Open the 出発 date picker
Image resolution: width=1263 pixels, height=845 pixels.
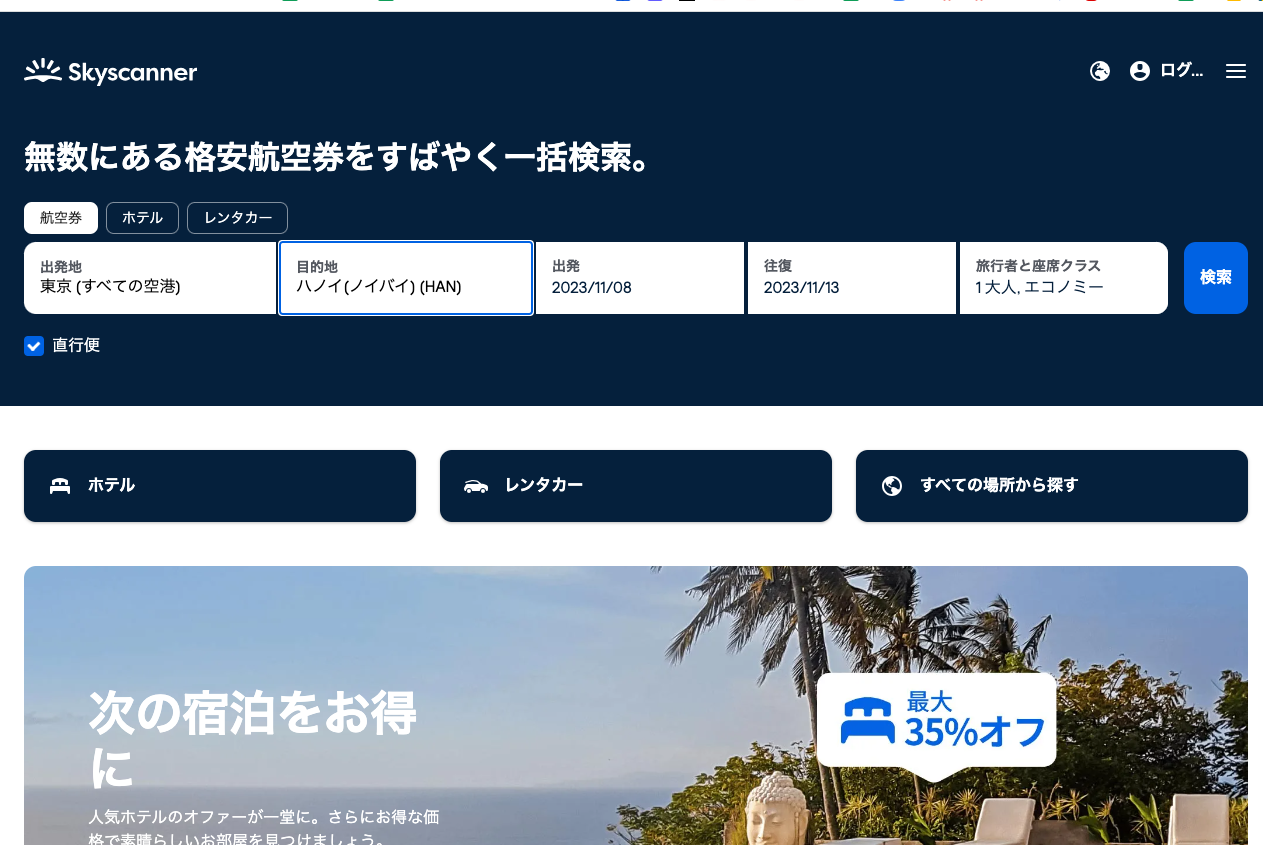[640, 278]
